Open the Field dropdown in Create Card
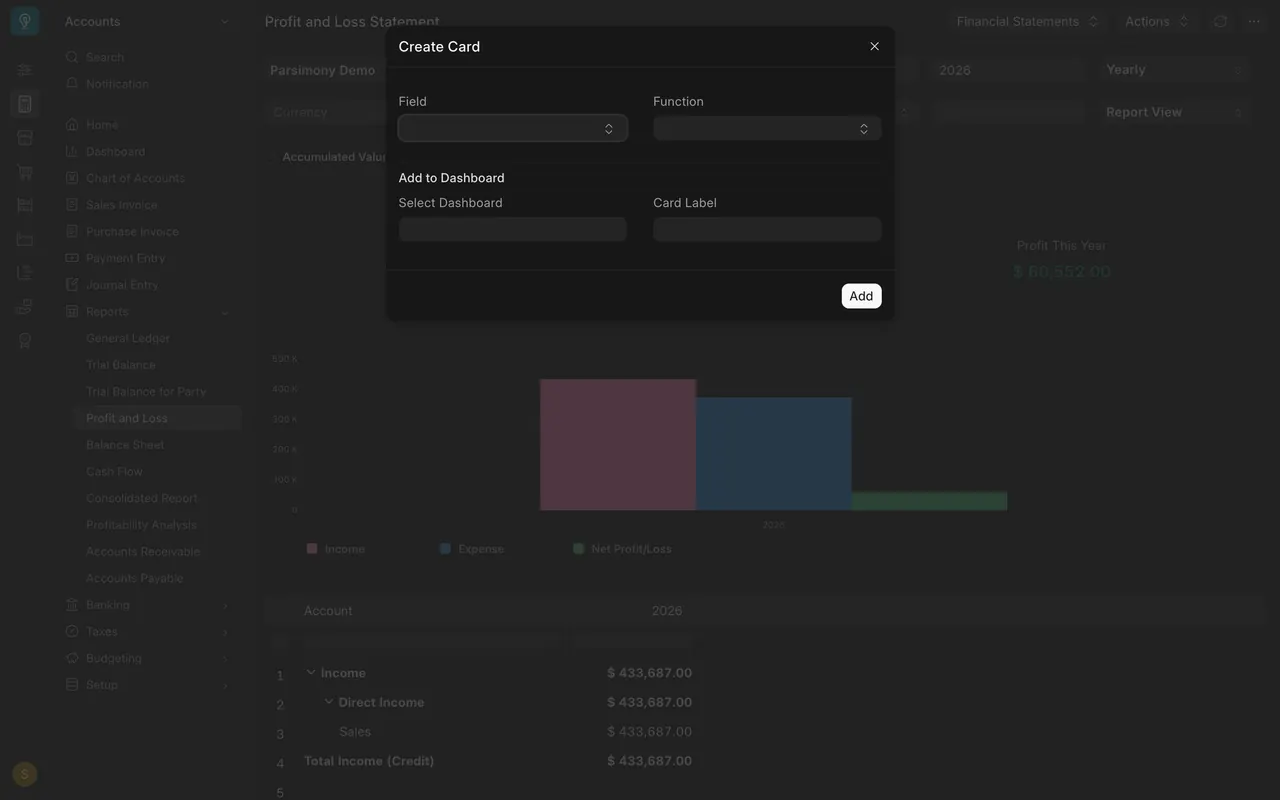Viewport: 1280px width, 800px height. click(x=513, y=128)
